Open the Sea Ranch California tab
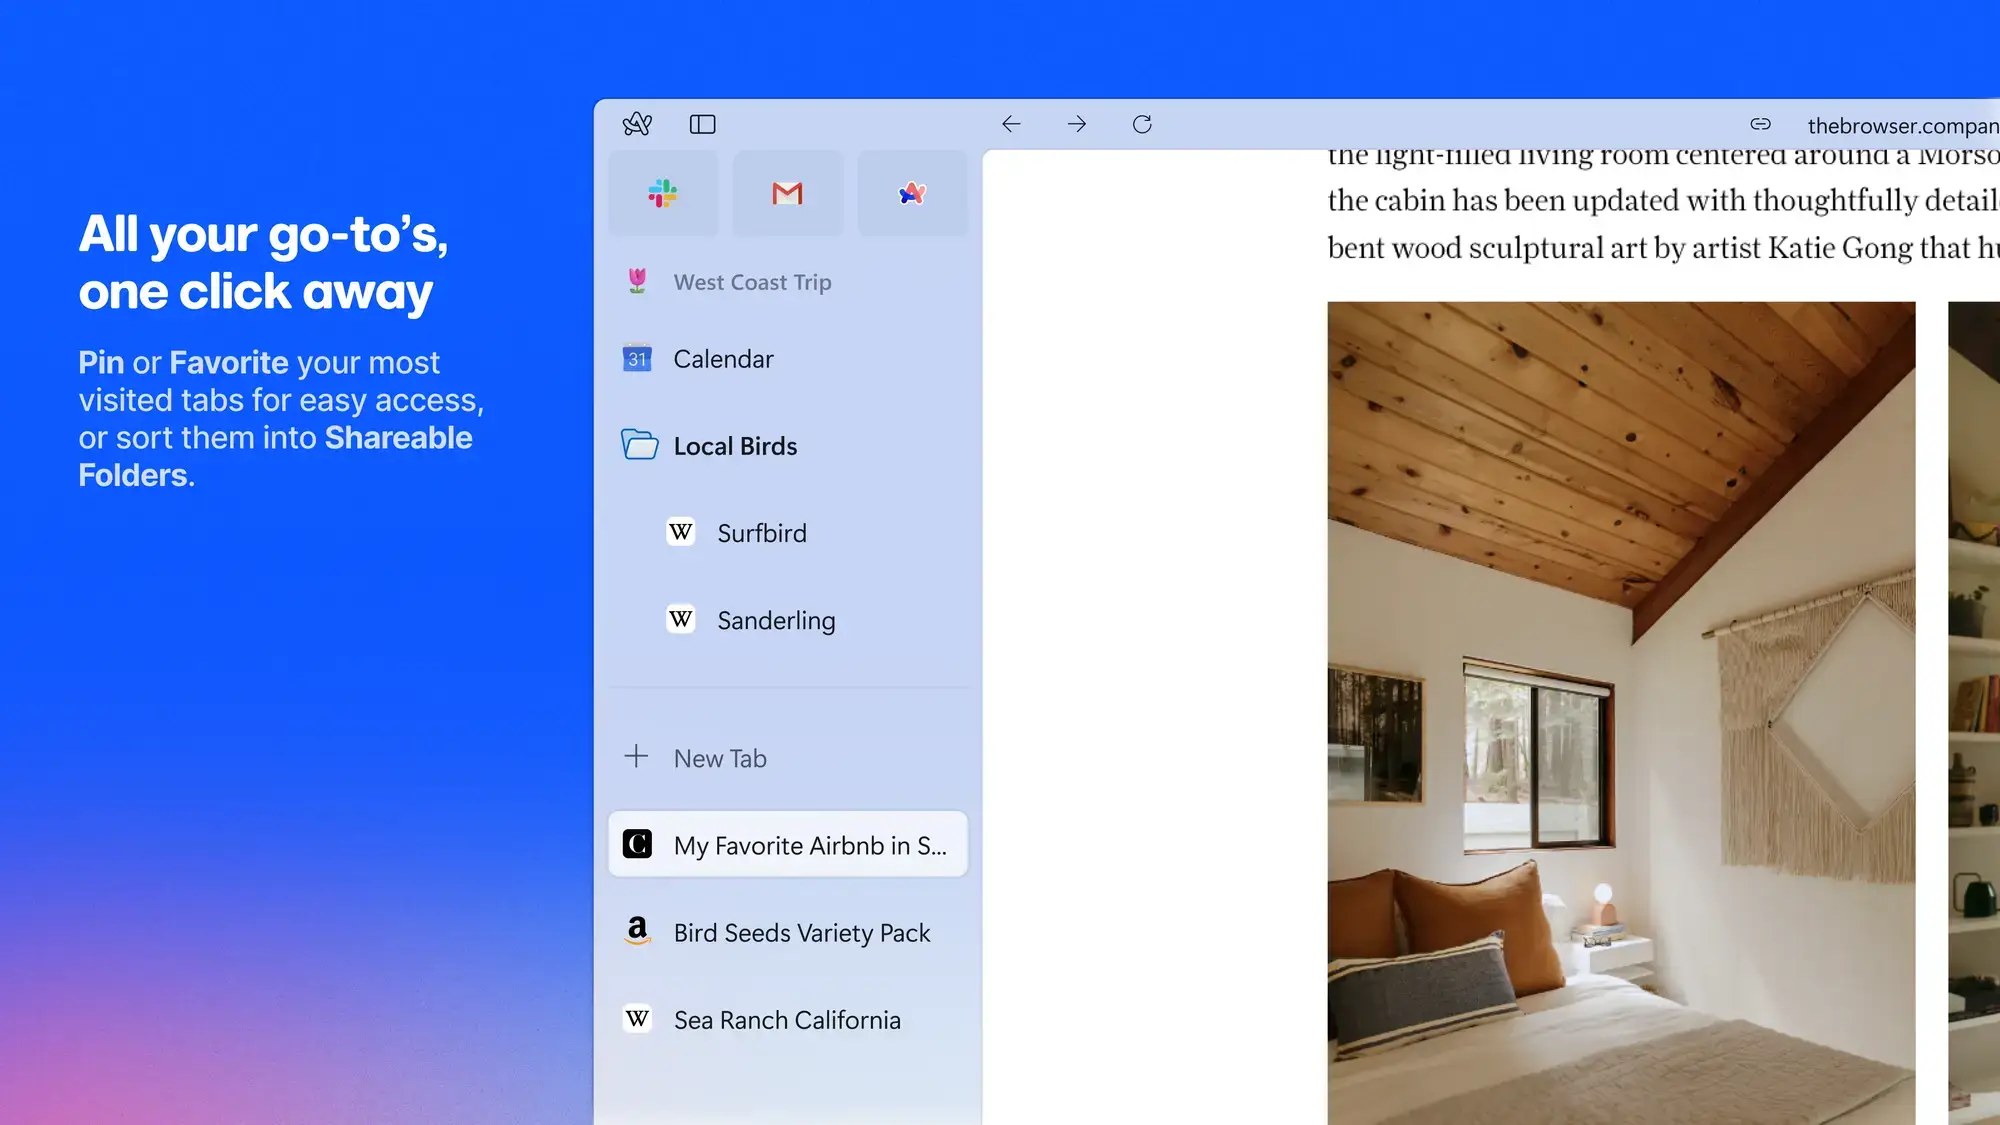 (786, 1020)
